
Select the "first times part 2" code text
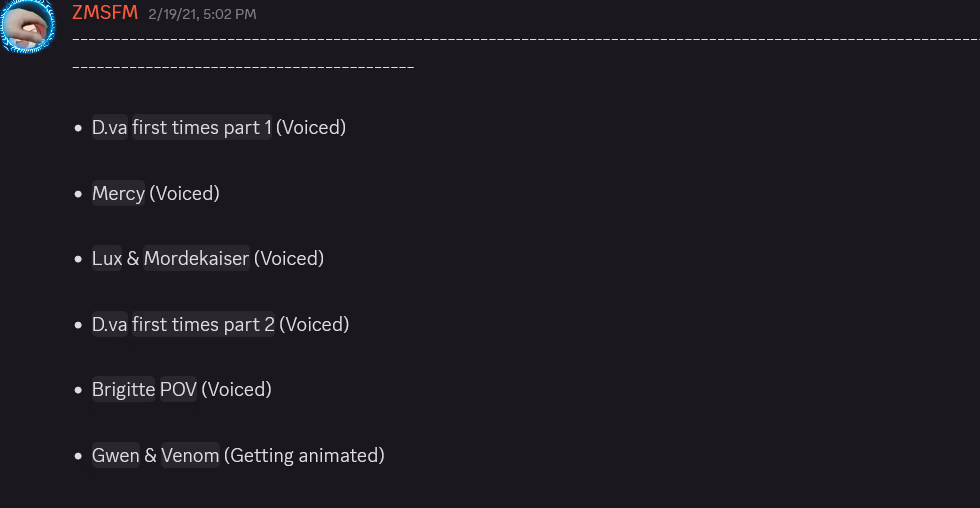[x=203, y=325]
